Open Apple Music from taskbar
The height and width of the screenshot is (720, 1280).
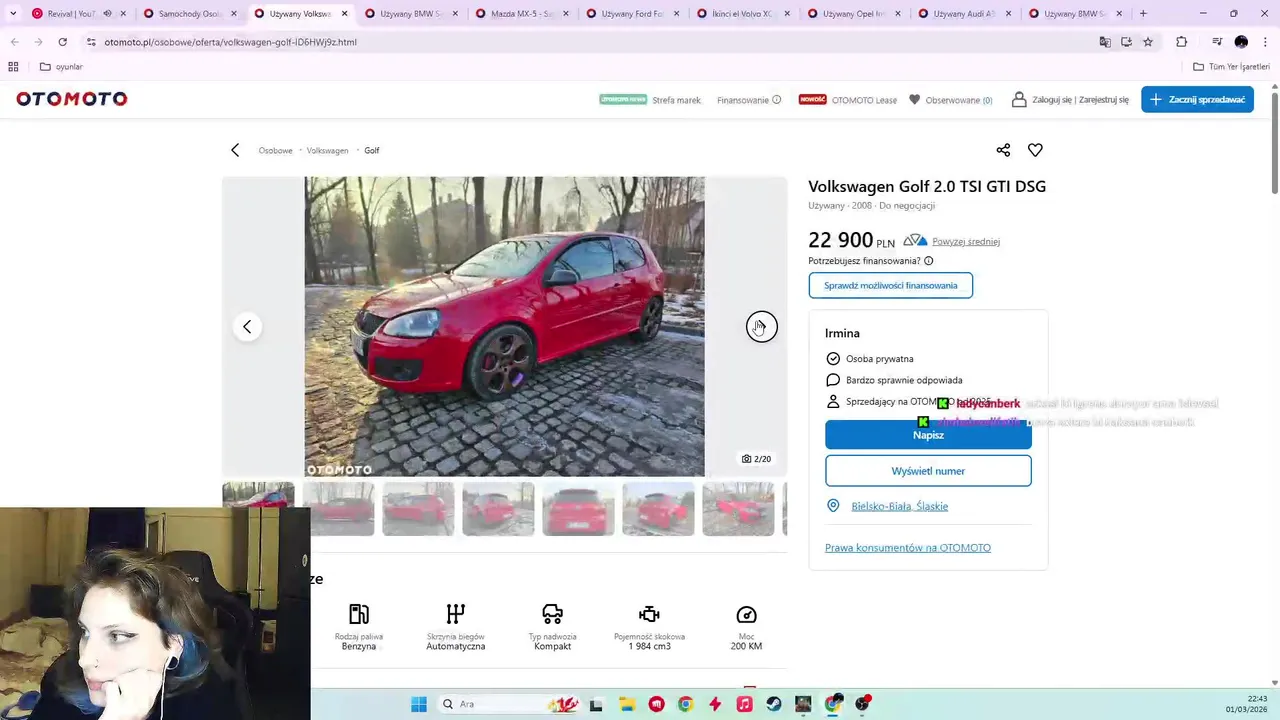[744, 704]
